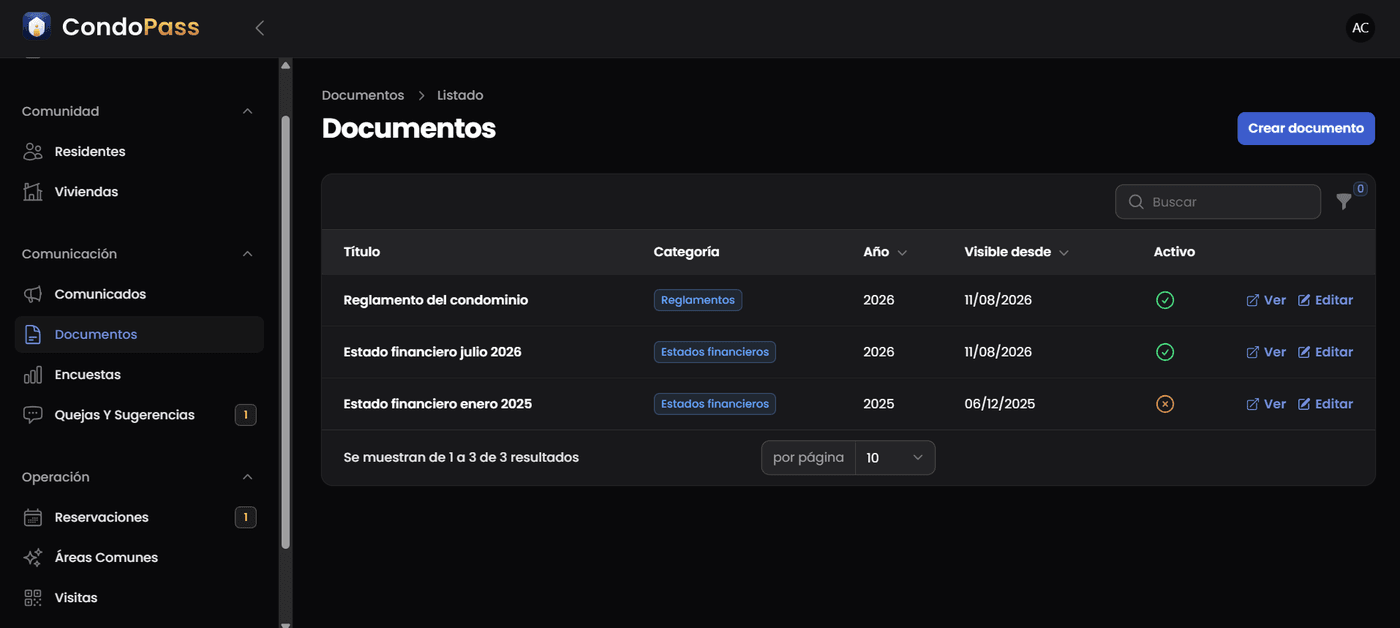This screenshot has width=1400, height=628.
Task: Click the Reglamentos category badge
Action: point(698,300)
